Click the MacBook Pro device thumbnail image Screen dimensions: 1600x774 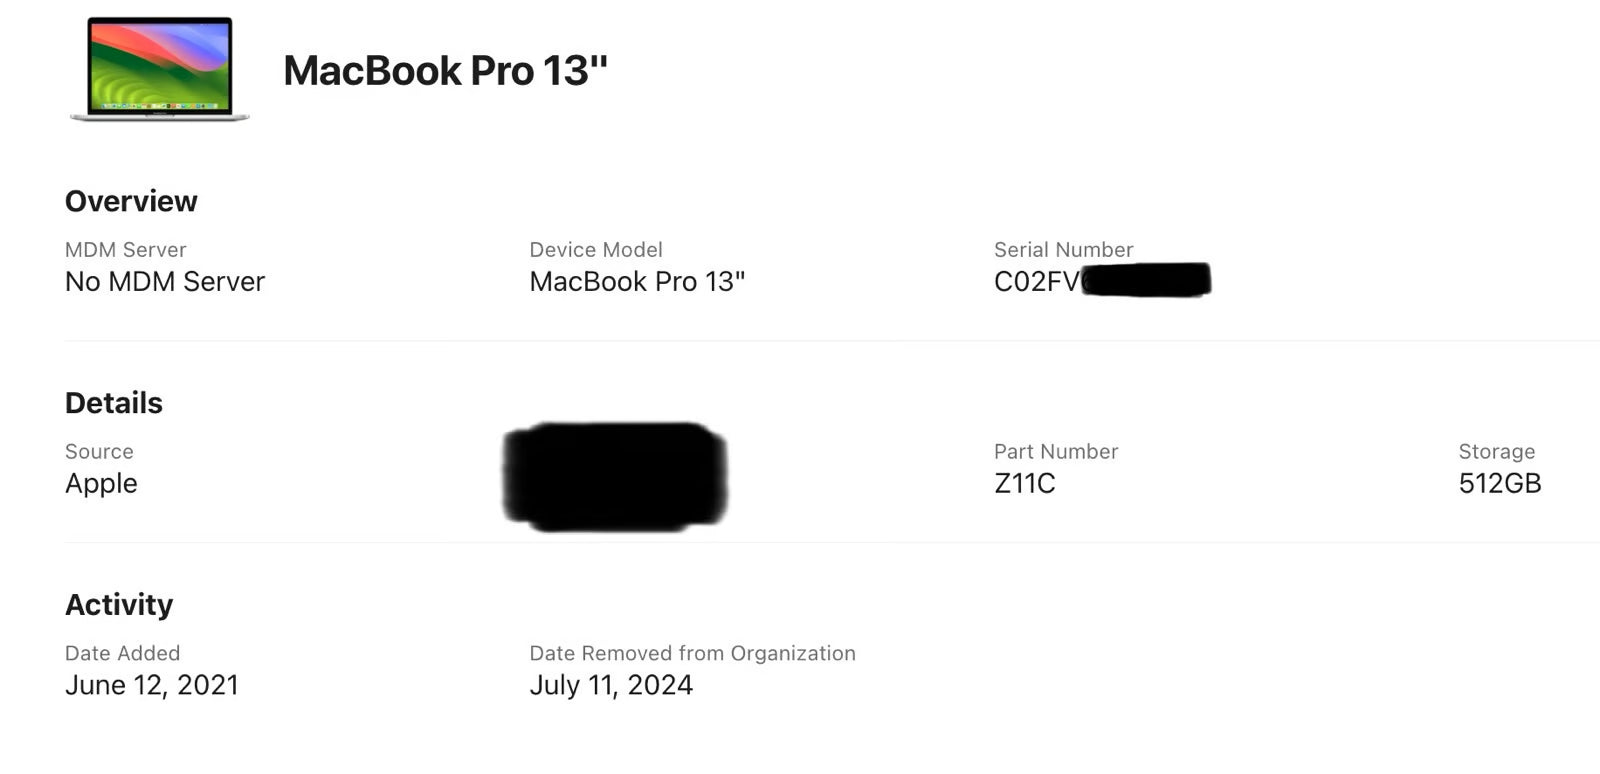tap(157, 70)
